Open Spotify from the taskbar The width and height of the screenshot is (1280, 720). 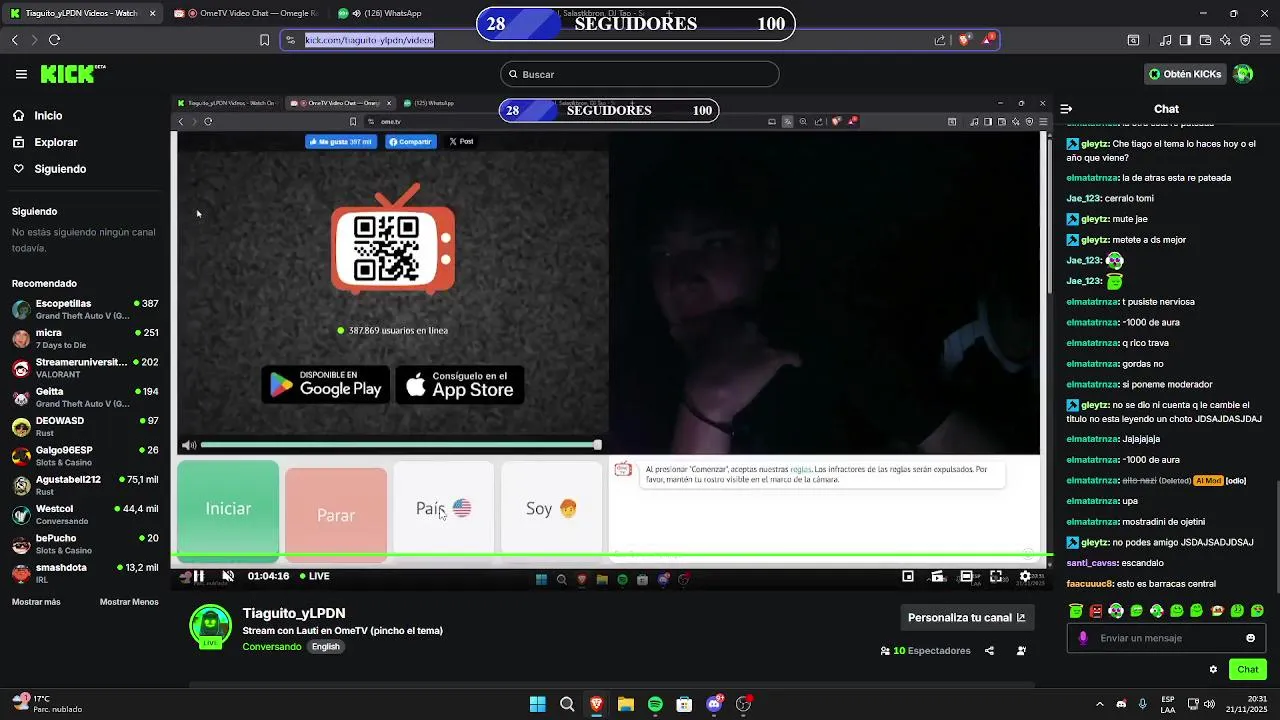click(655, 704)
